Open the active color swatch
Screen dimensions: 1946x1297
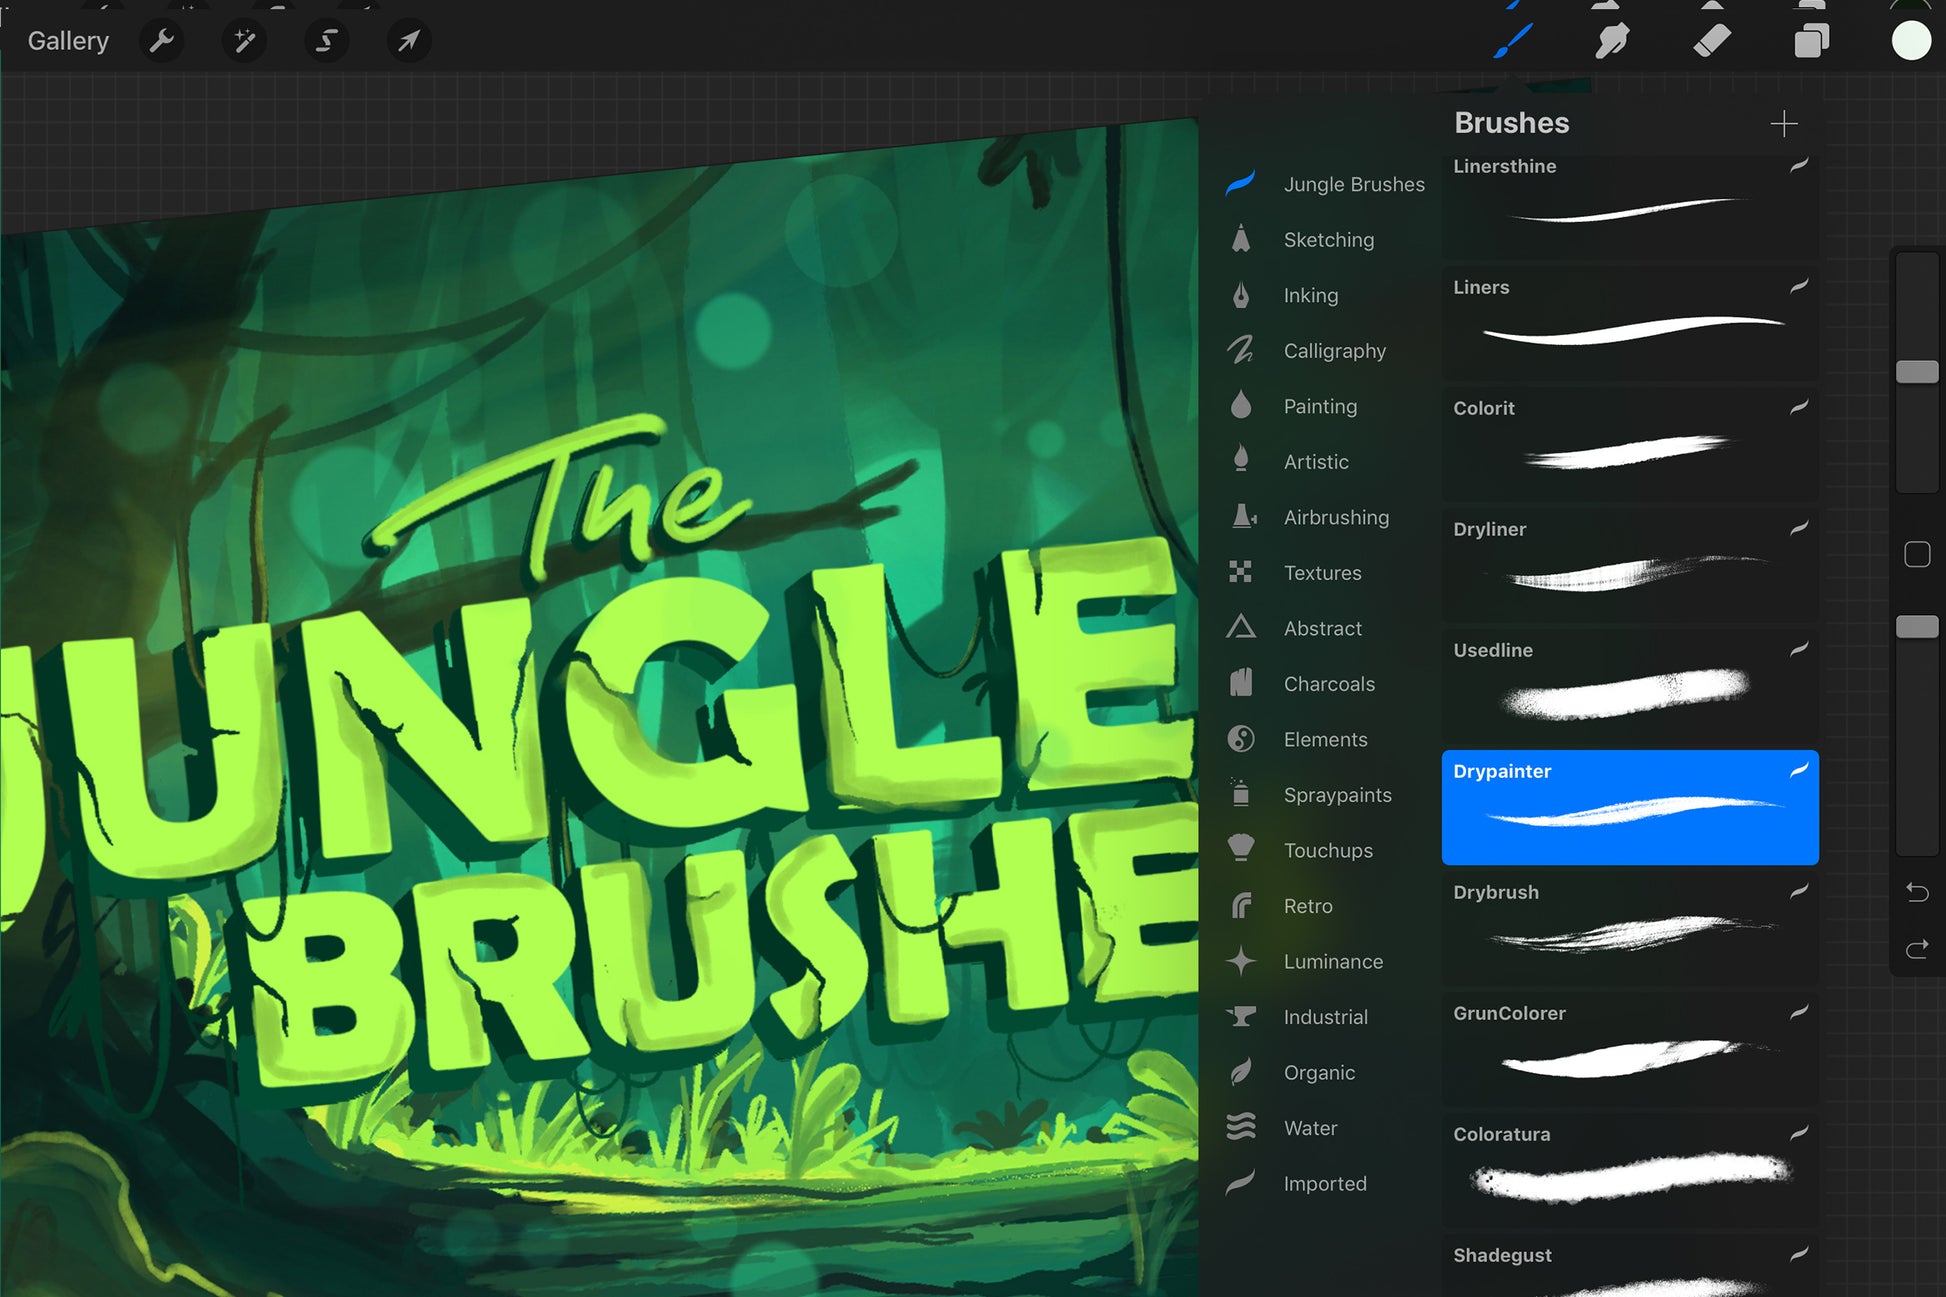[x=1910, y=41]
